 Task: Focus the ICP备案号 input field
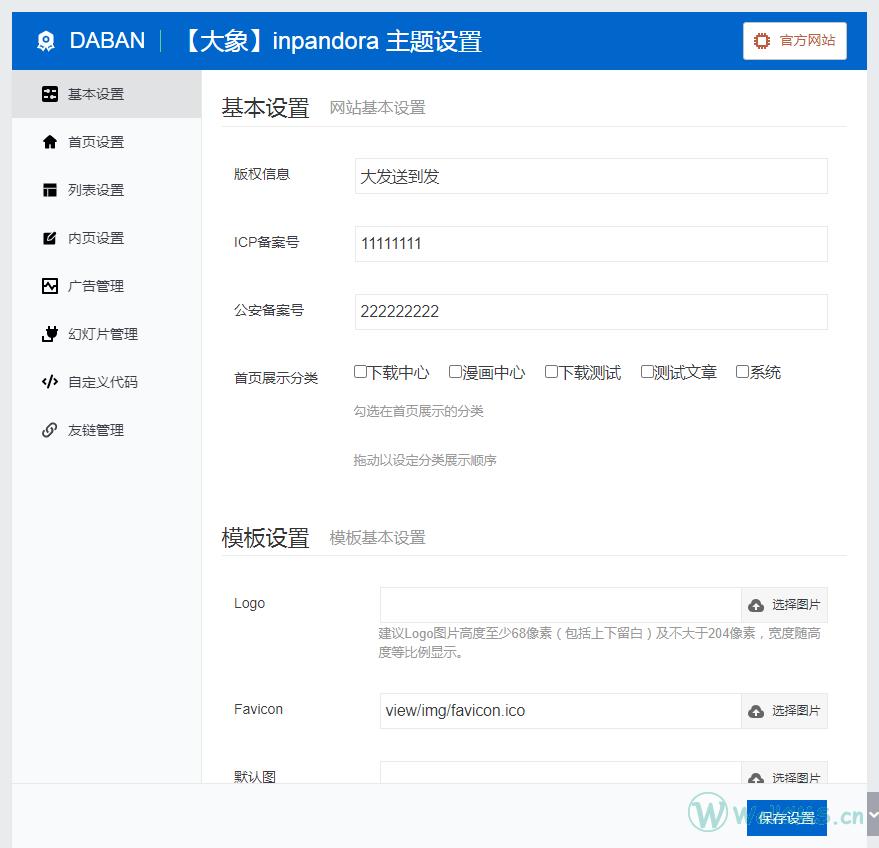point(591,244)
